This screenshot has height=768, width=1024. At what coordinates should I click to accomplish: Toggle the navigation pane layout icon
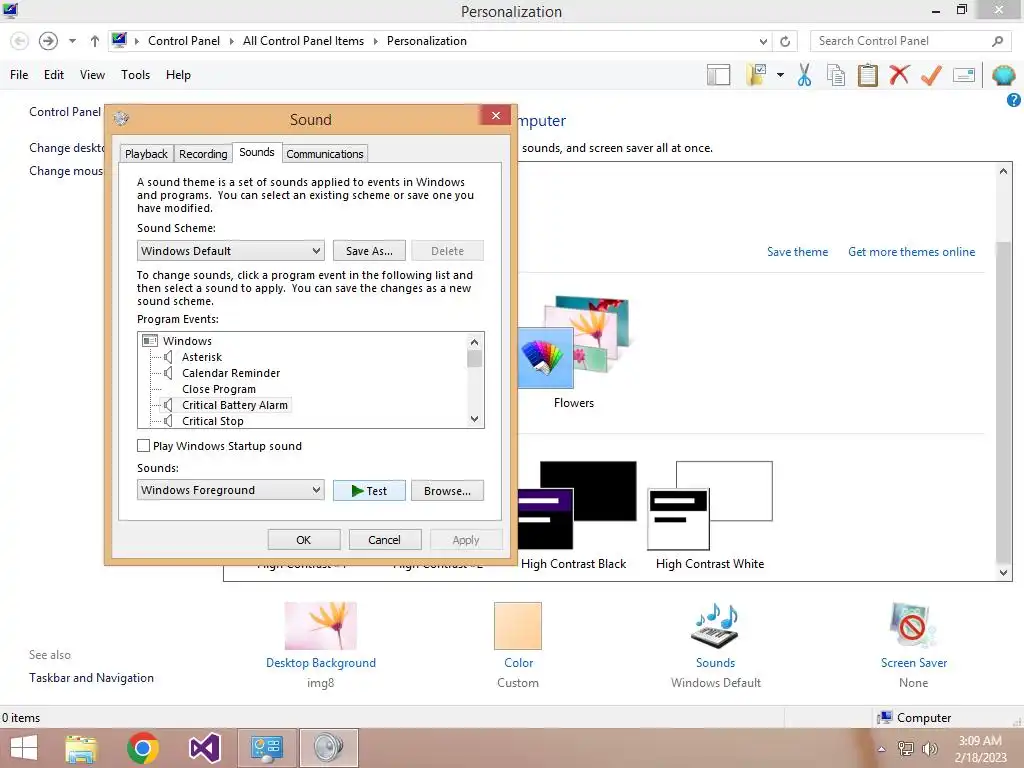coord(718,75)
